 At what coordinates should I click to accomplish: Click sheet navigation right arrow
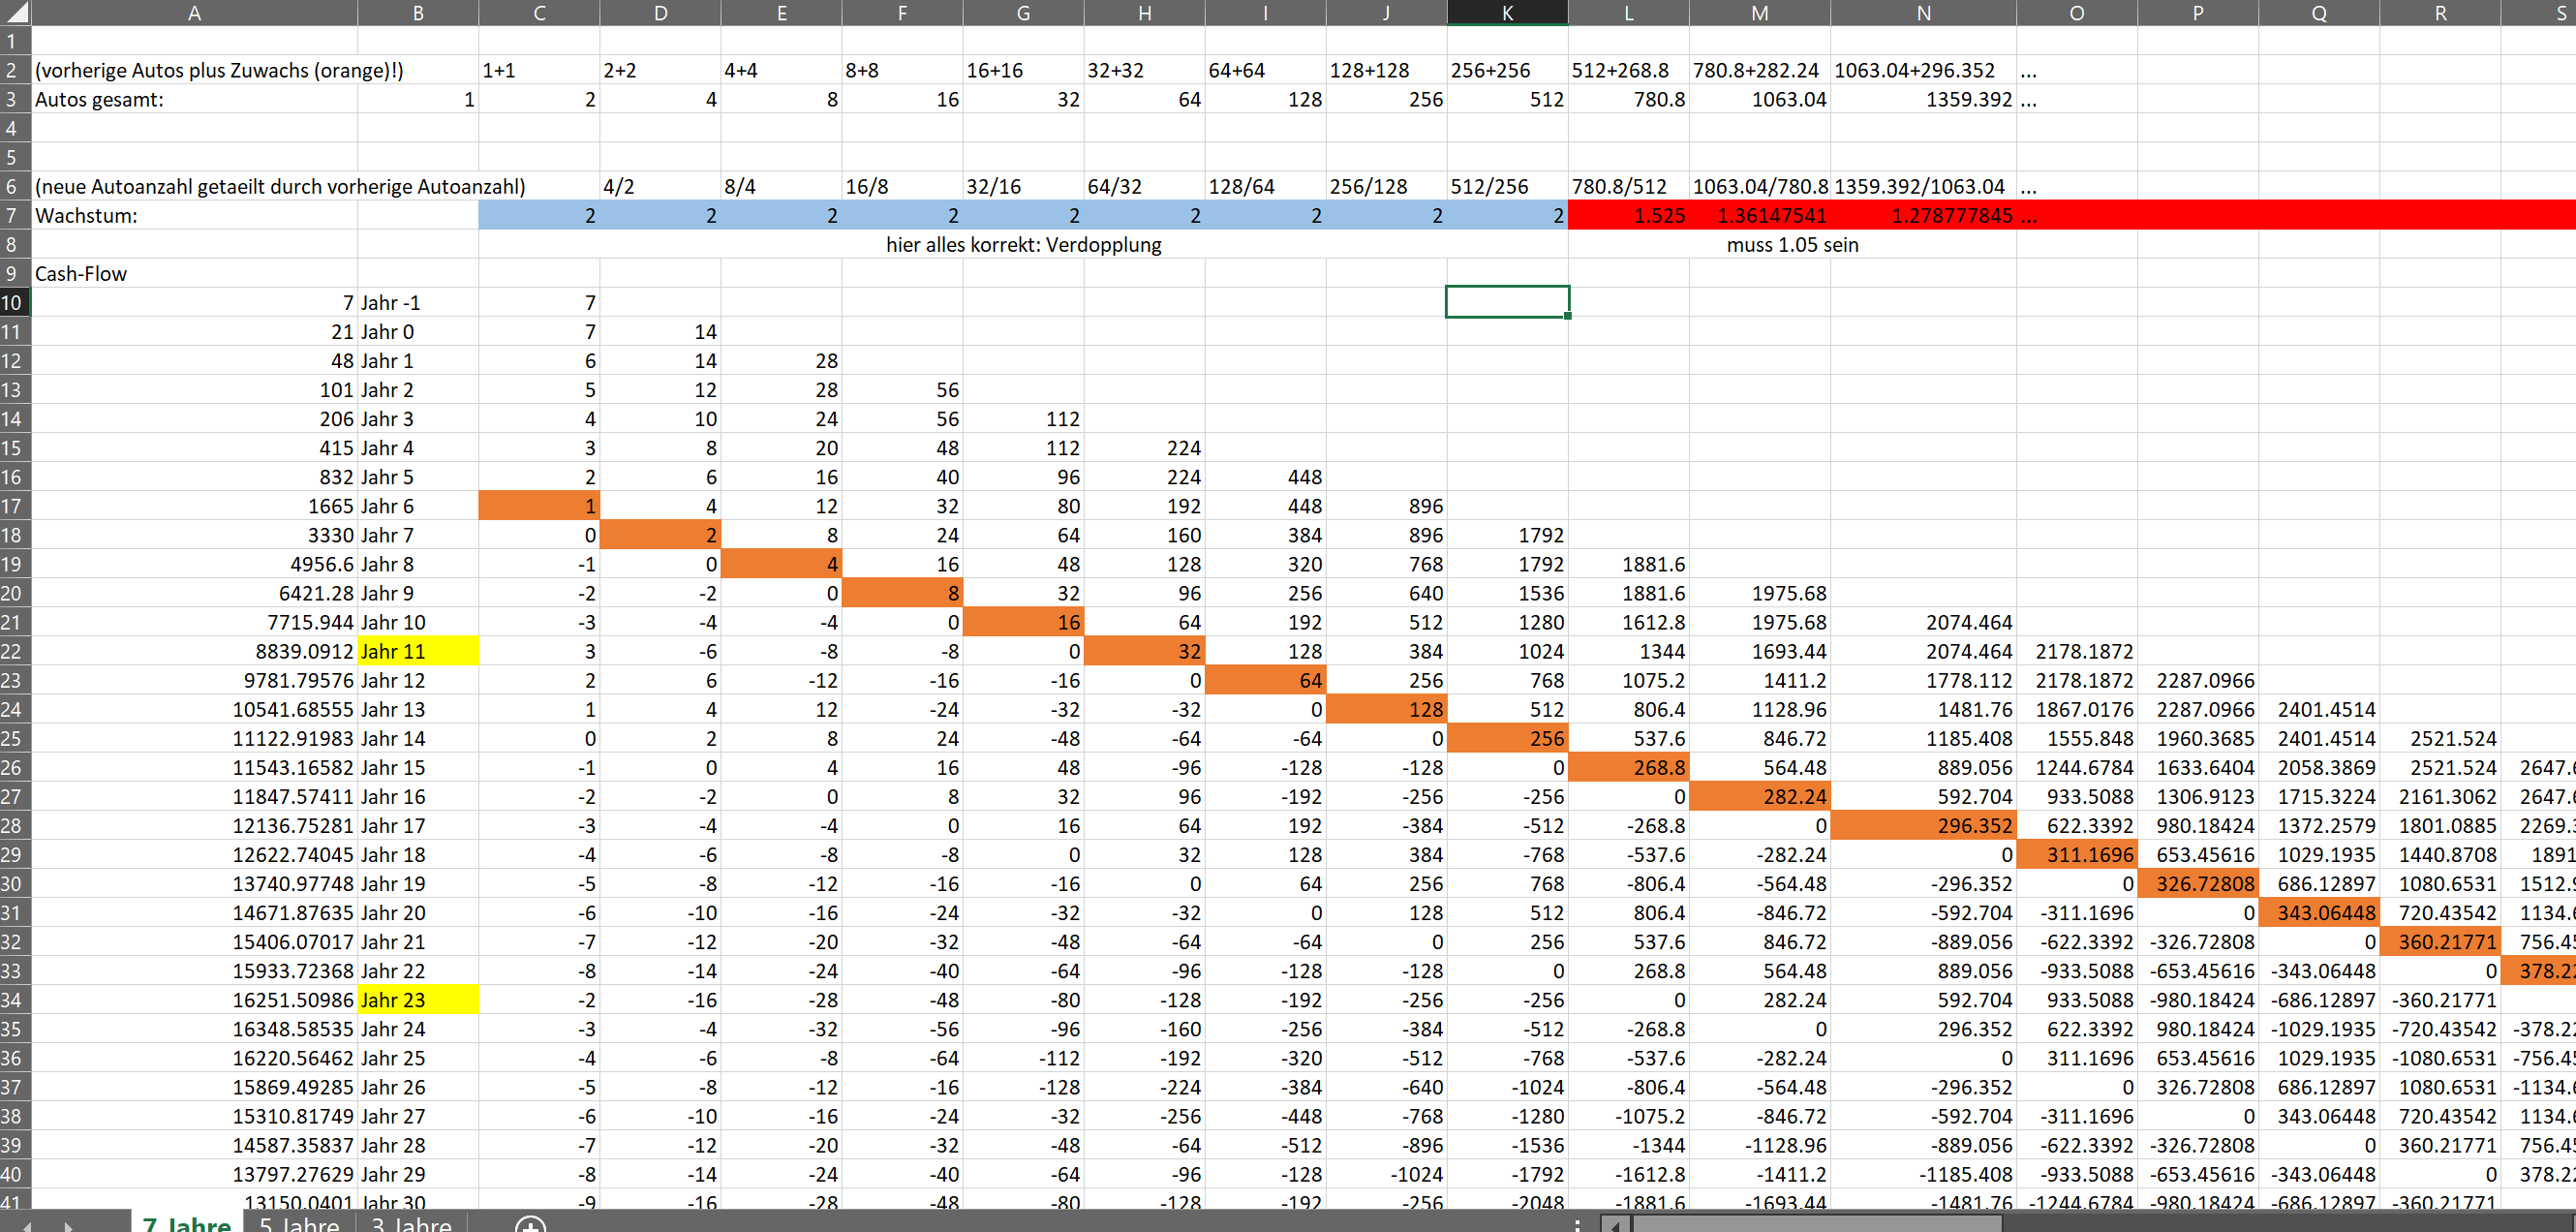68,1225
